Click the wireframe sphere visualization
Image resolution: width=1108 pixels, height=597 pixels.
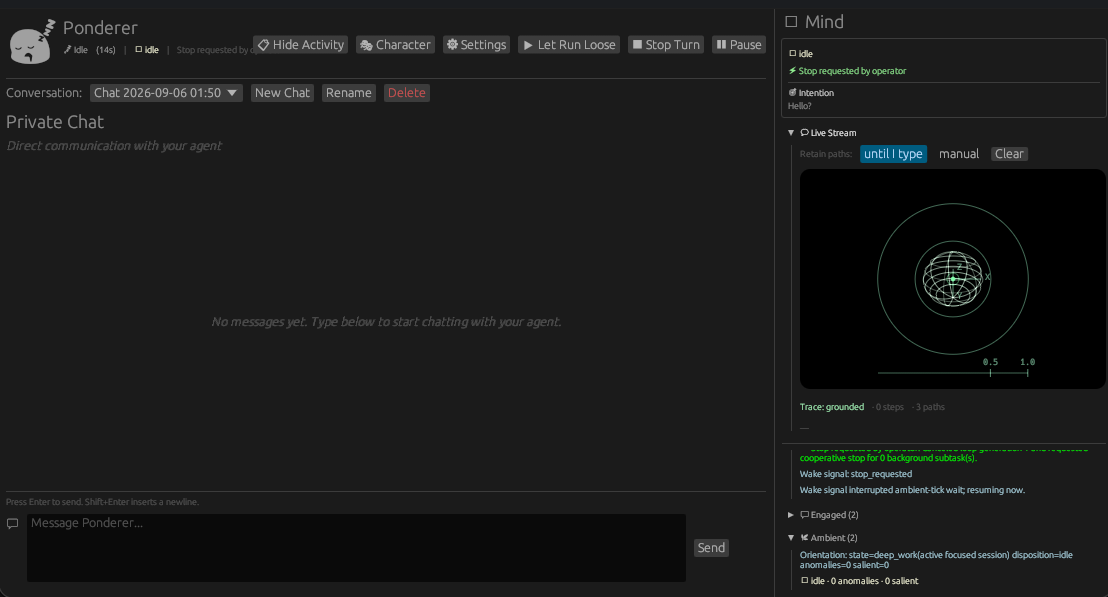click(953, 278)
